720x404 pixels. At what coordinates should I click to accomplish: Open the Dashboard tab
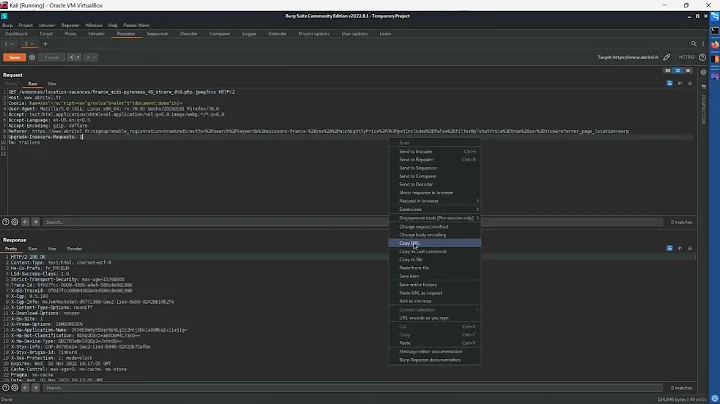(x=16, y=34)
